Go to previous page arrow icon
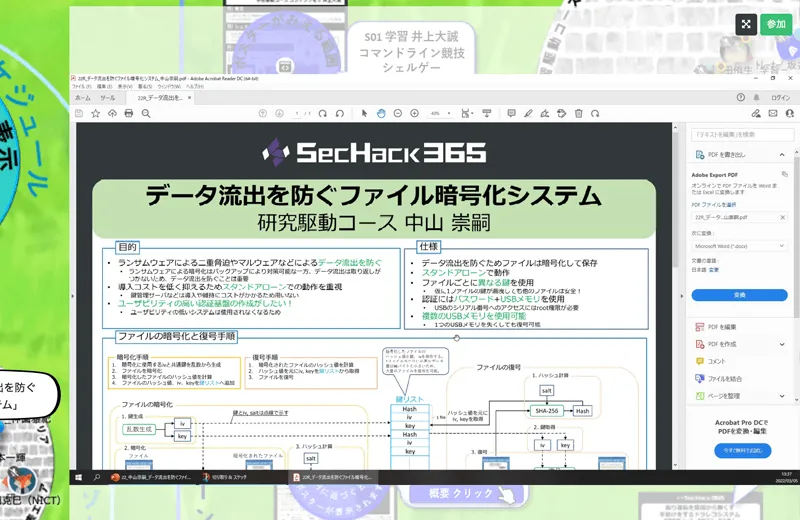The image size is (800, 520). (263, 113)
